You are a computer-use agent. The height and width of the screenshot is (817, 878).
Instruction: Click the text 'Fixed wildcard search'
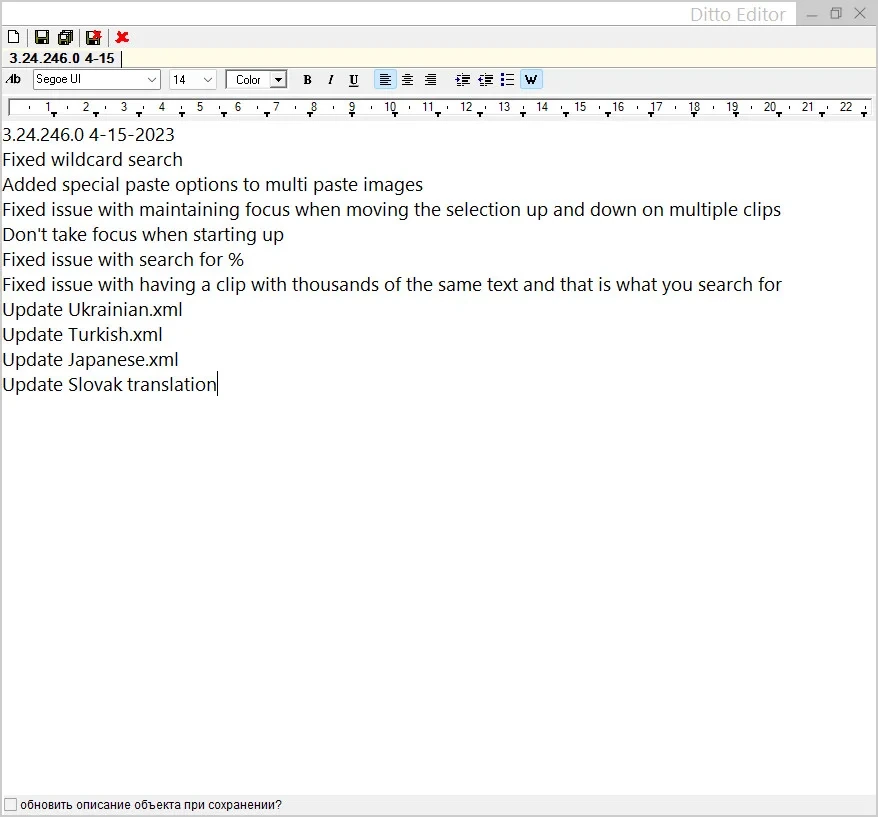point(92,160)
